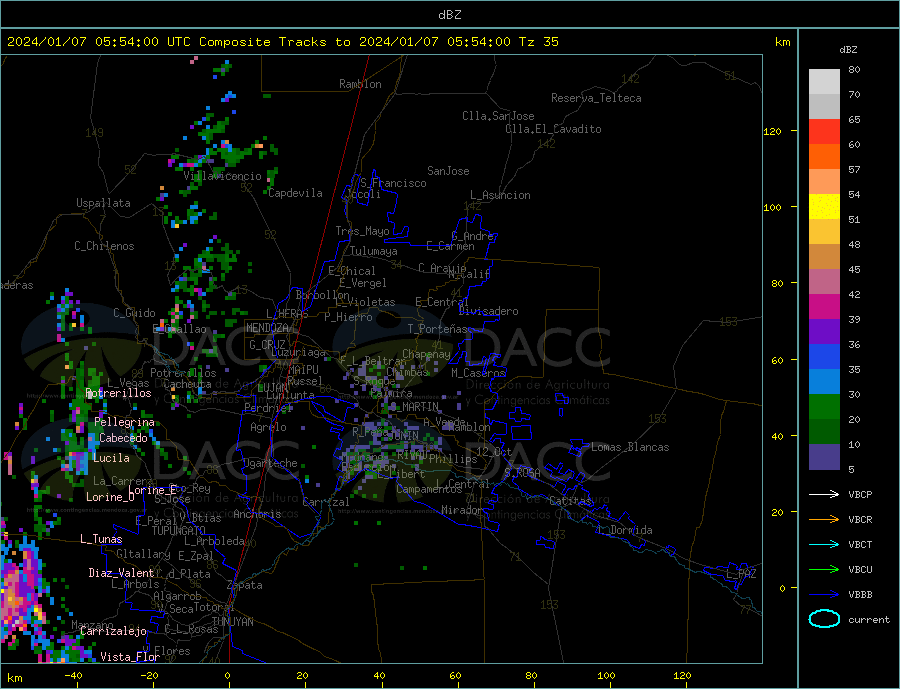
Task: Click the 0 km mark on horizontal axis
Action: tap(227, 676)
